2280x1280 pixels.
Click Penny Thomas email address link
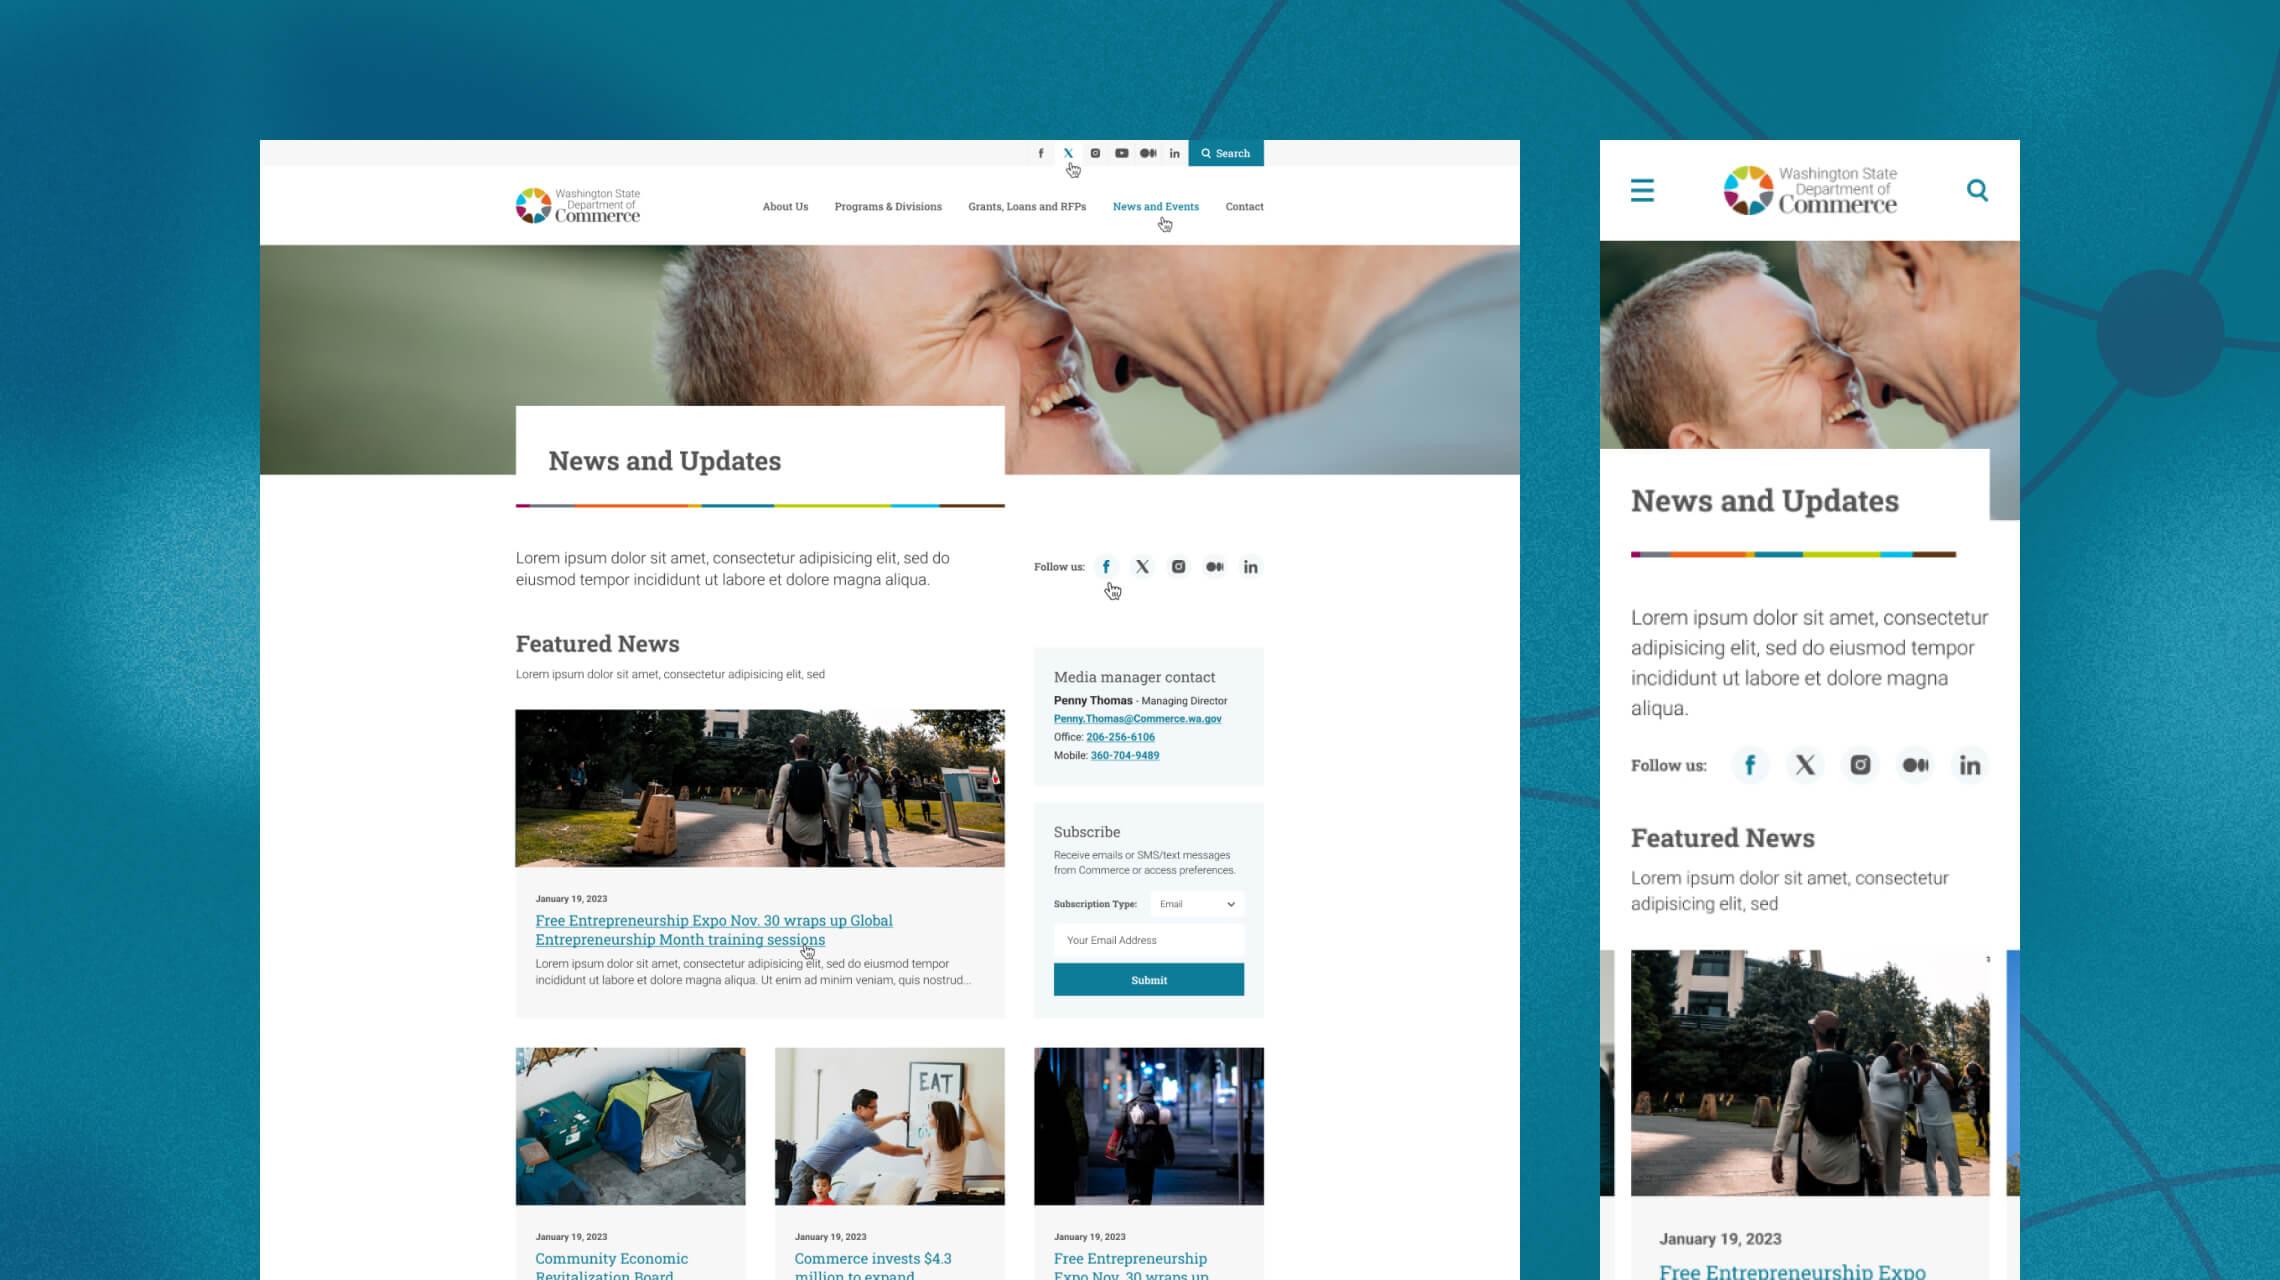(x=1137, y=719)
